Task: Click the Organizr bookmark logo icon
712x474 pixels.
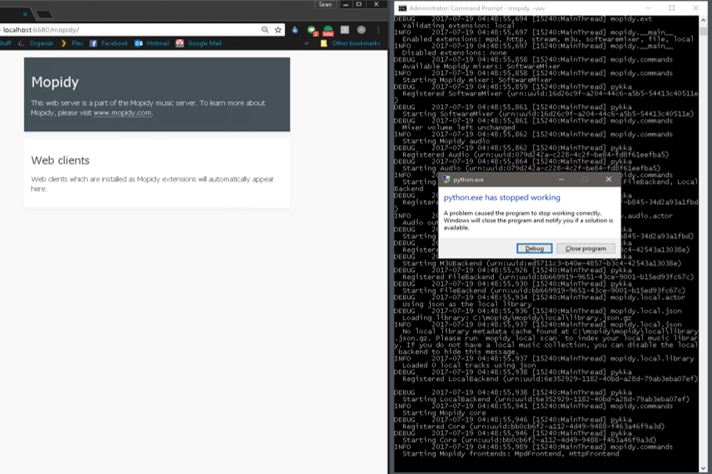Action: click(21, 43)
